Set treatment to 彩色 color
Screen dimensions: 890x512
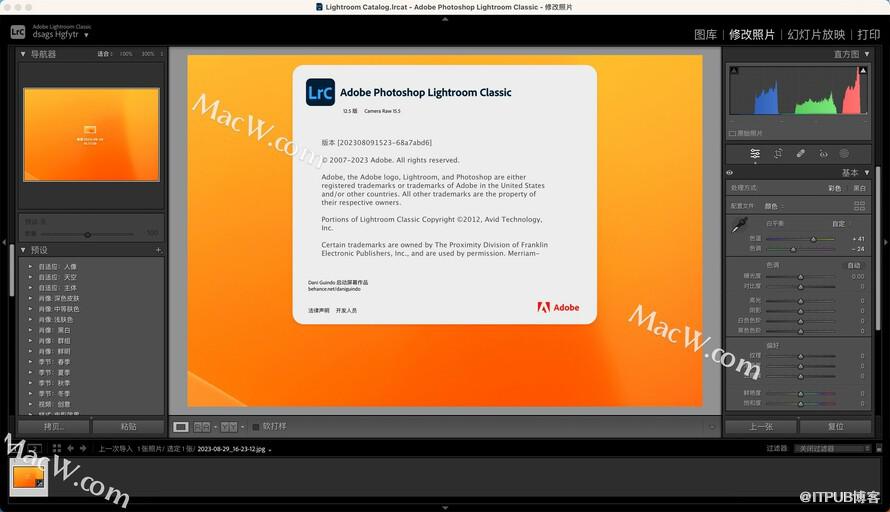pyautogui.click(x=834, y=188)
